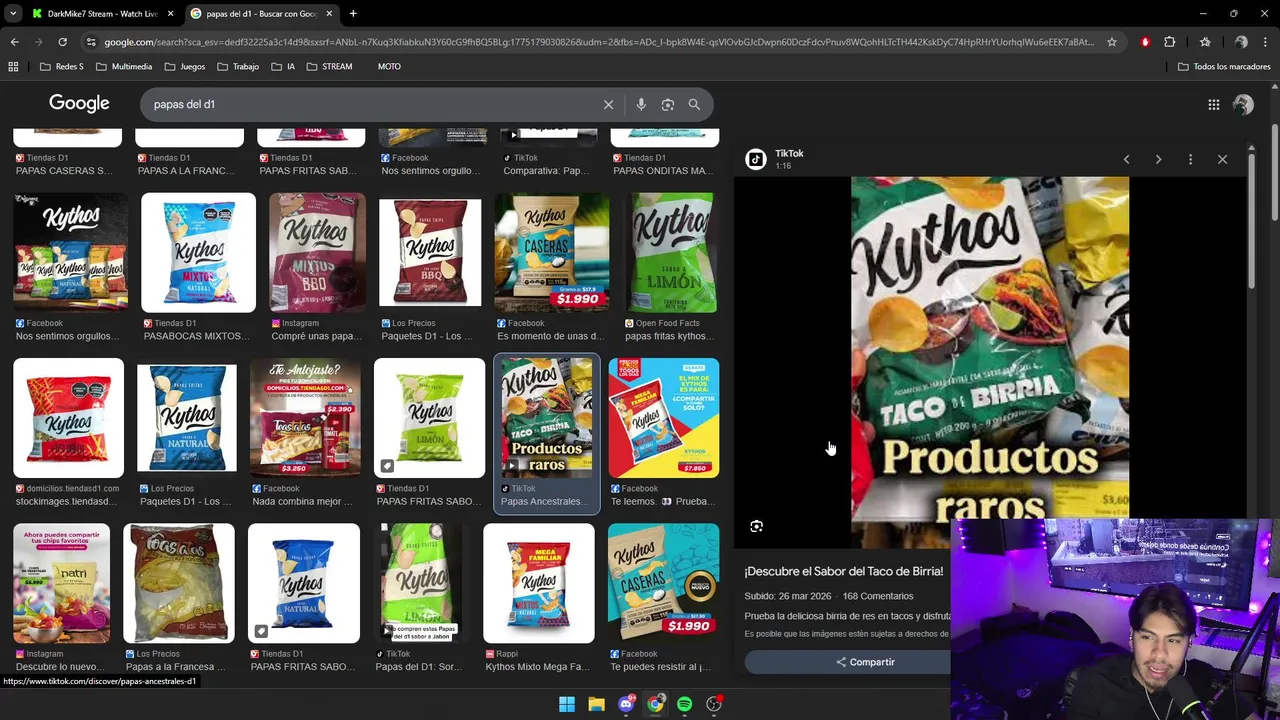This screenshot has width=1280, height=720.
Task: Open Google Lens image search icon
Action: point(668,104)
